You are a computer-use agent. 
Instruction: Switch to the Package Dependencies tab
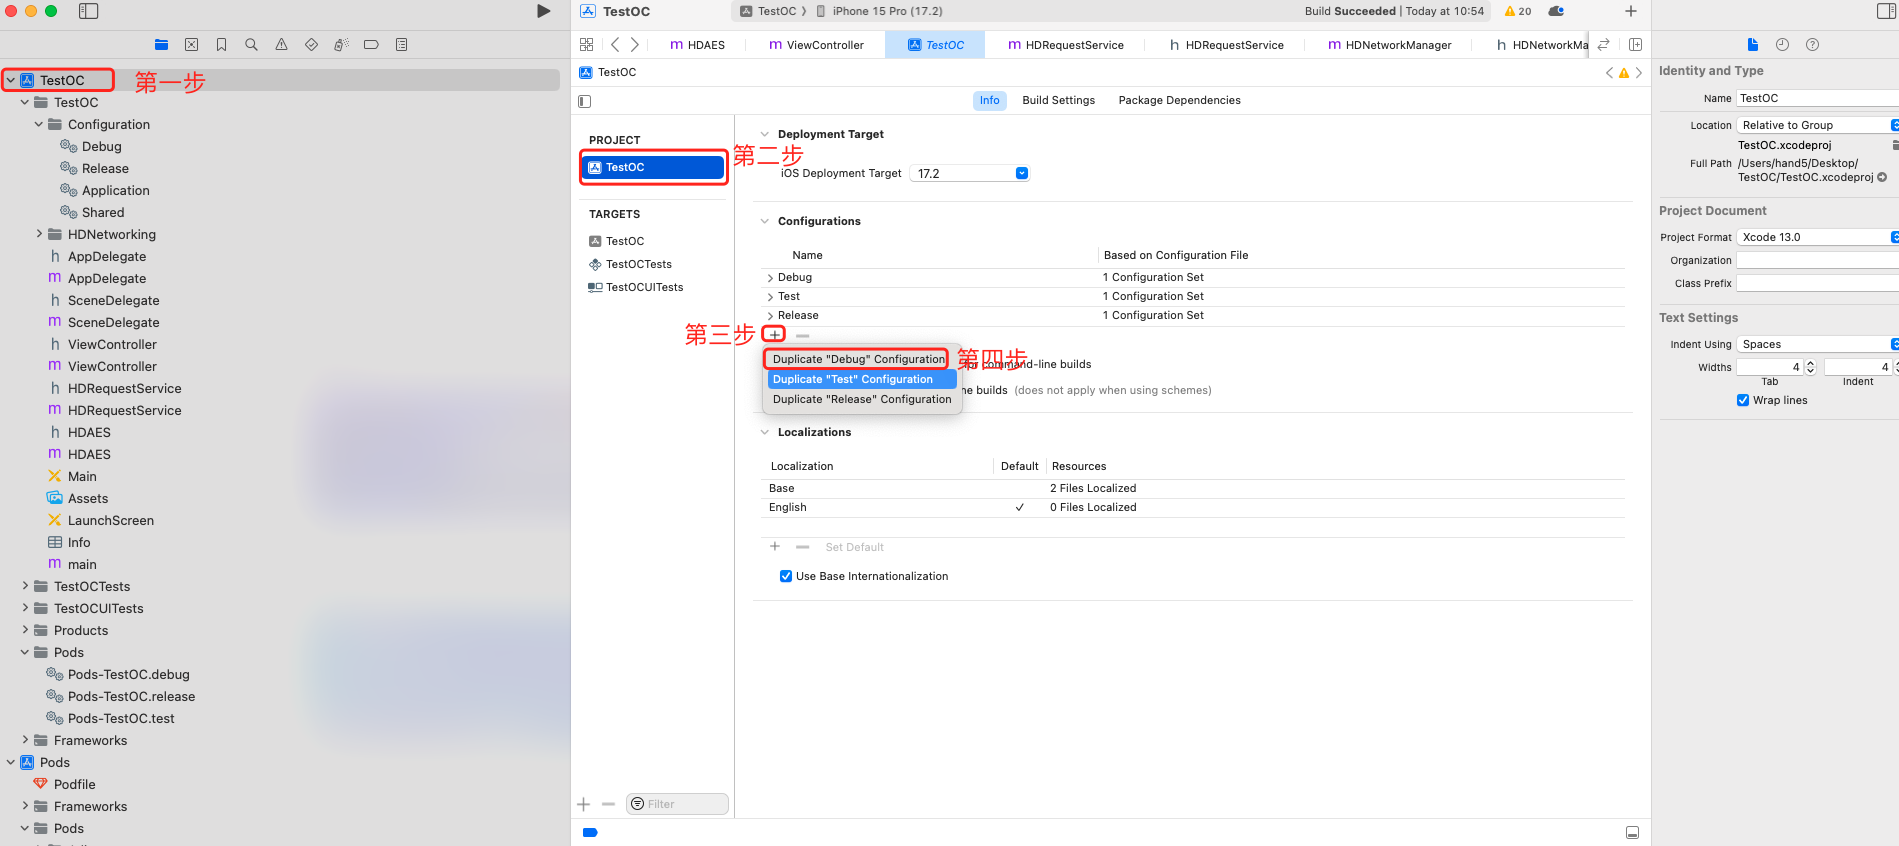coord(1180,100)
